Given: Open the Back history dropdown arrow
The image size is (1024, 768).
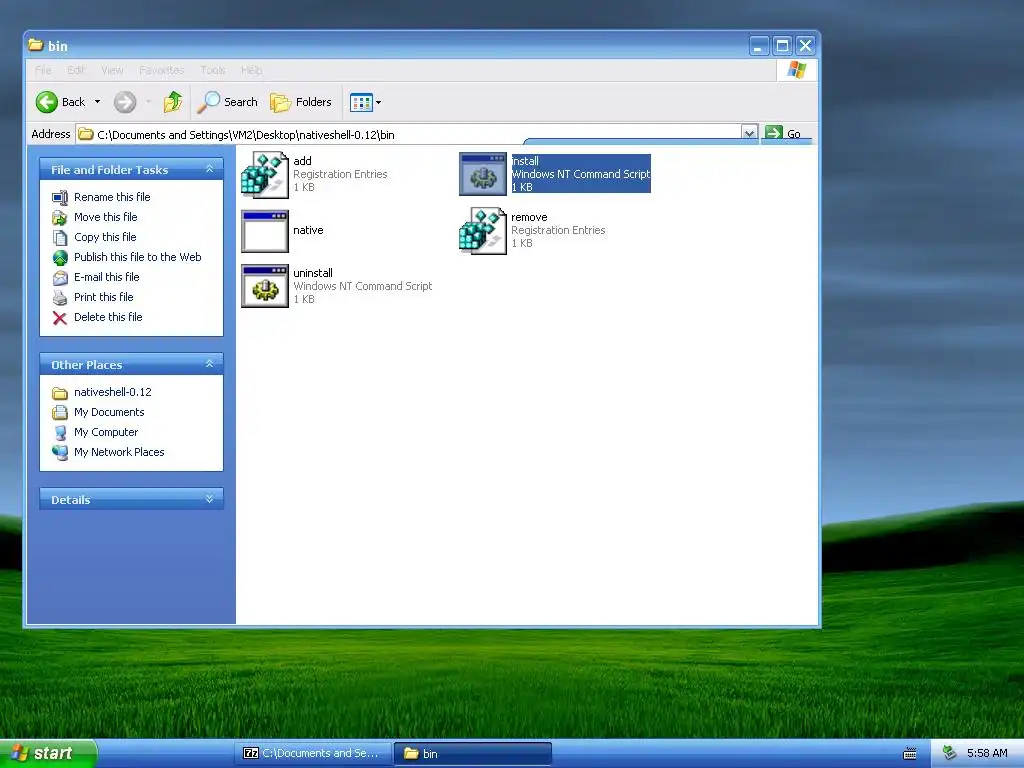Looking at the screenshot, I should point(97,102).
